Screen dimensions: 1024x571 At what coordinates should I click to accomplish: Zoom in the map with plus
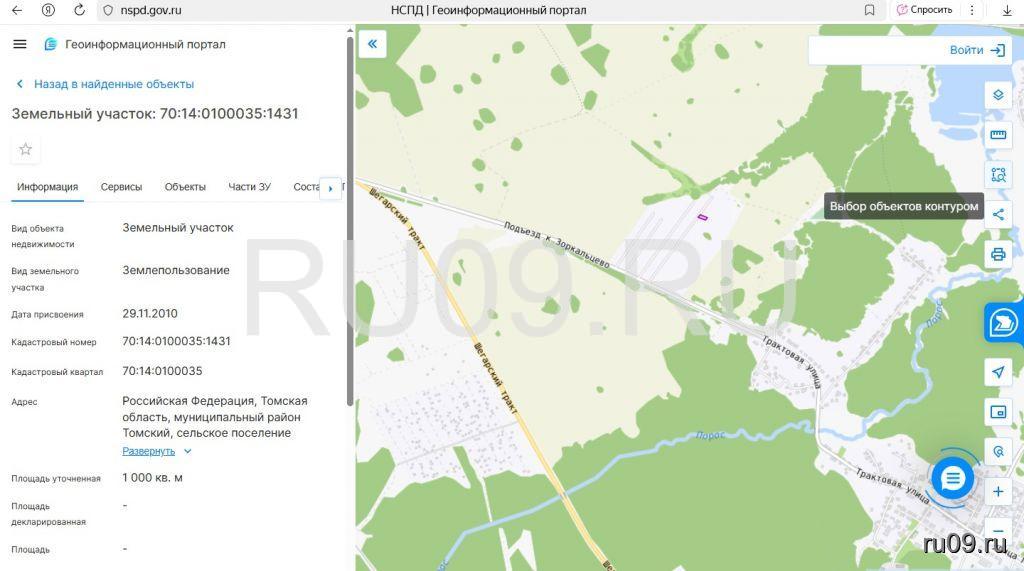pyautogui.click(x=997, y=492)
